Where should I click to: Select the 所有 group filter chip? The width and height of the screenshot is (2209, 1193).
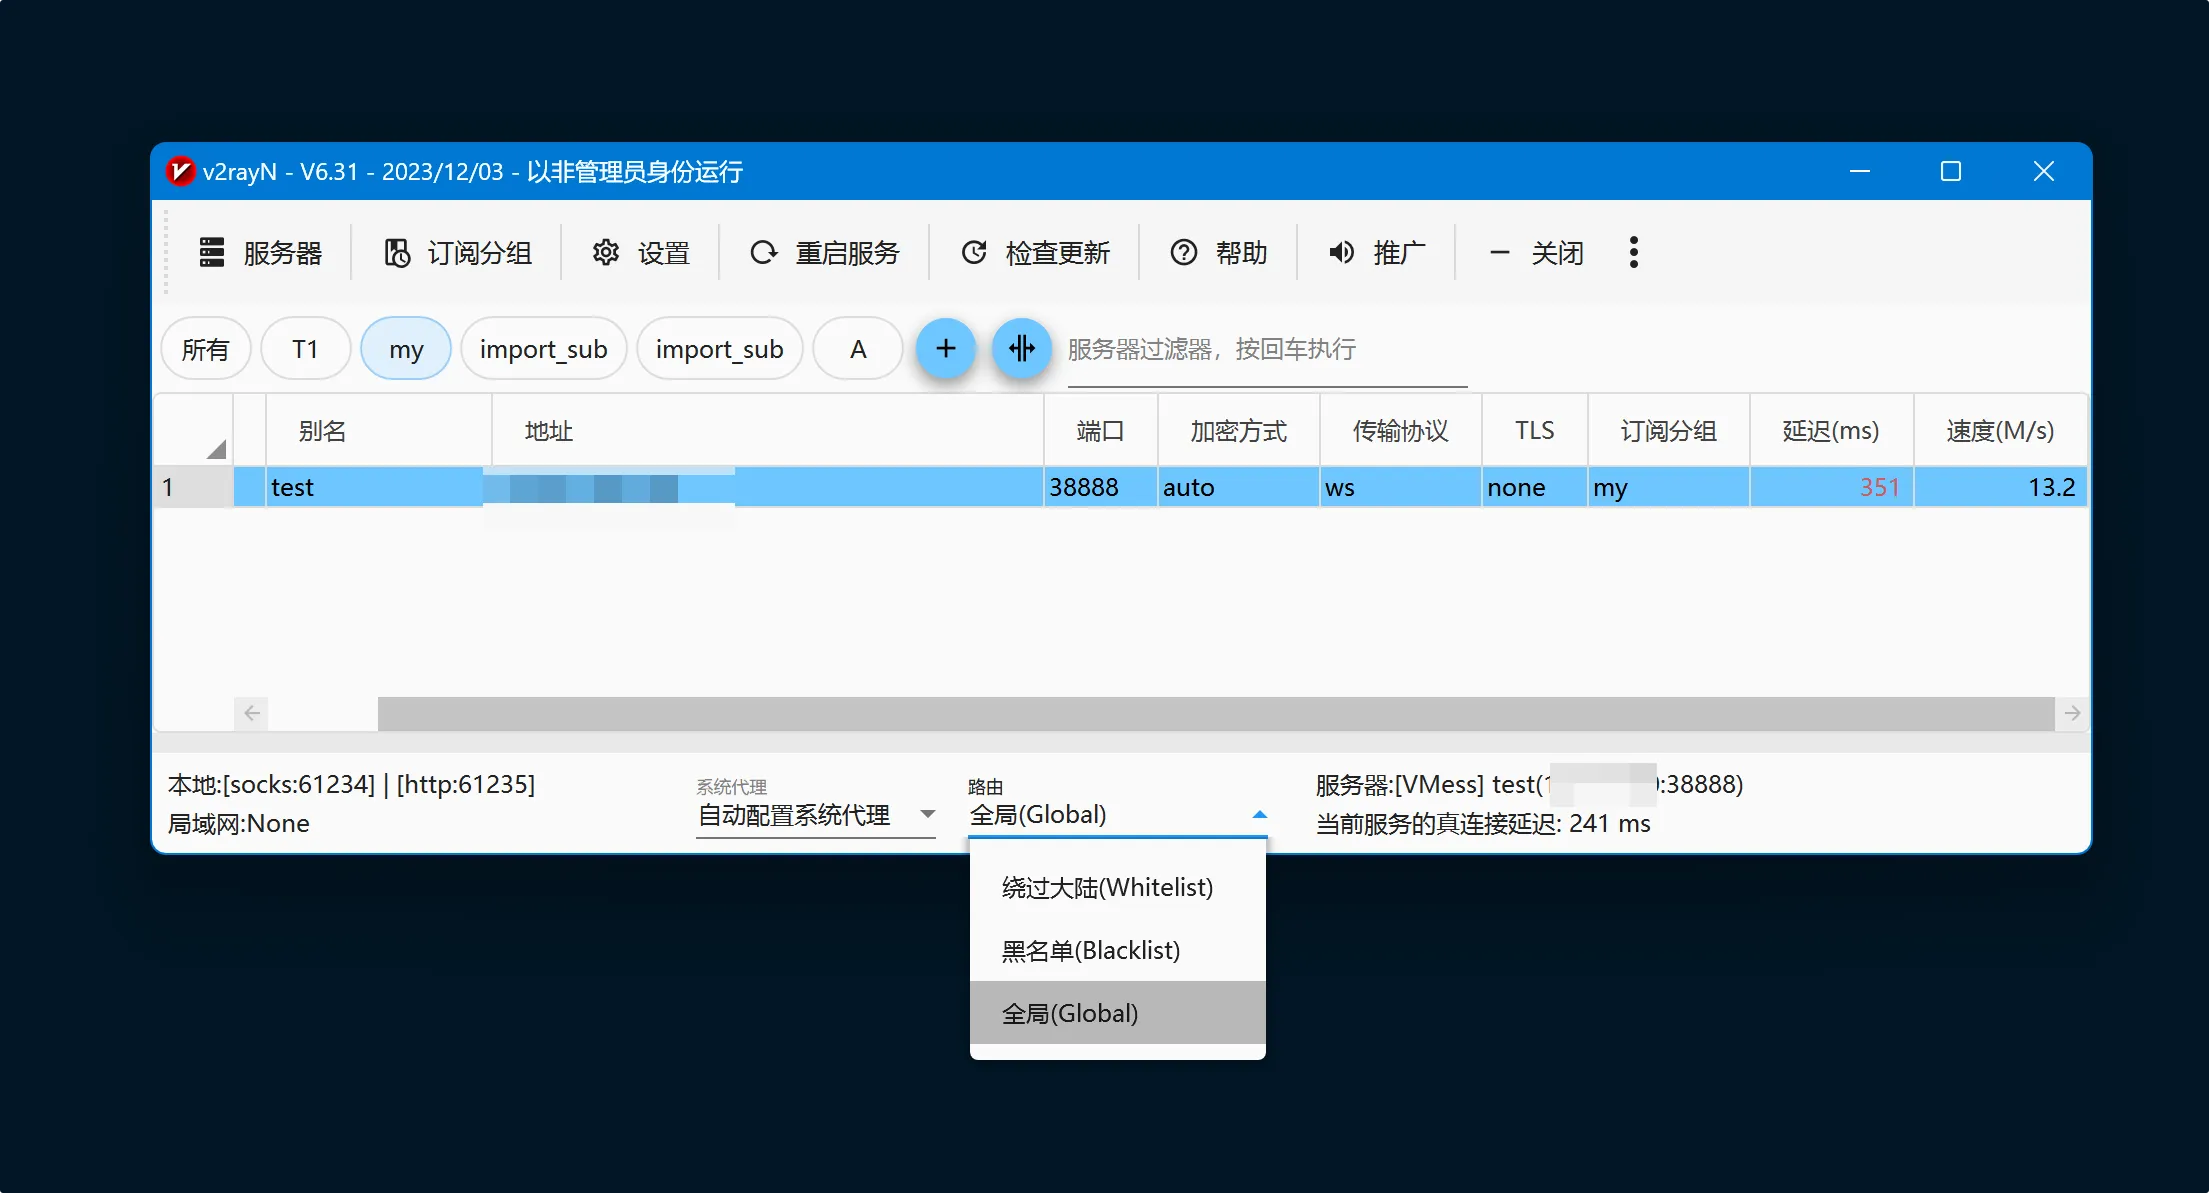coord(205,349)
